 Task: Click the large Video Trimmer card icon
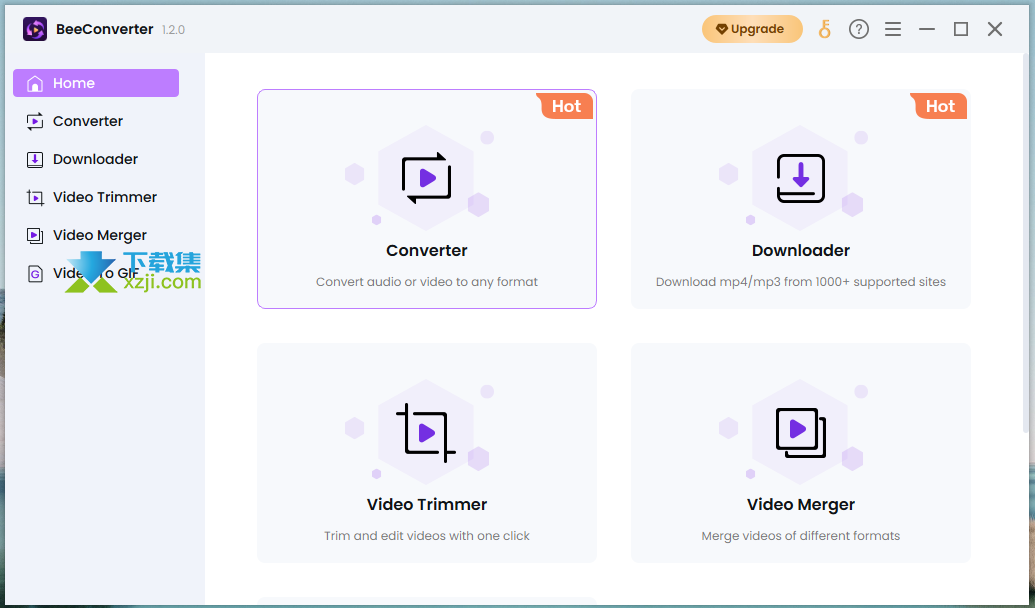click(x=426, y=432)
